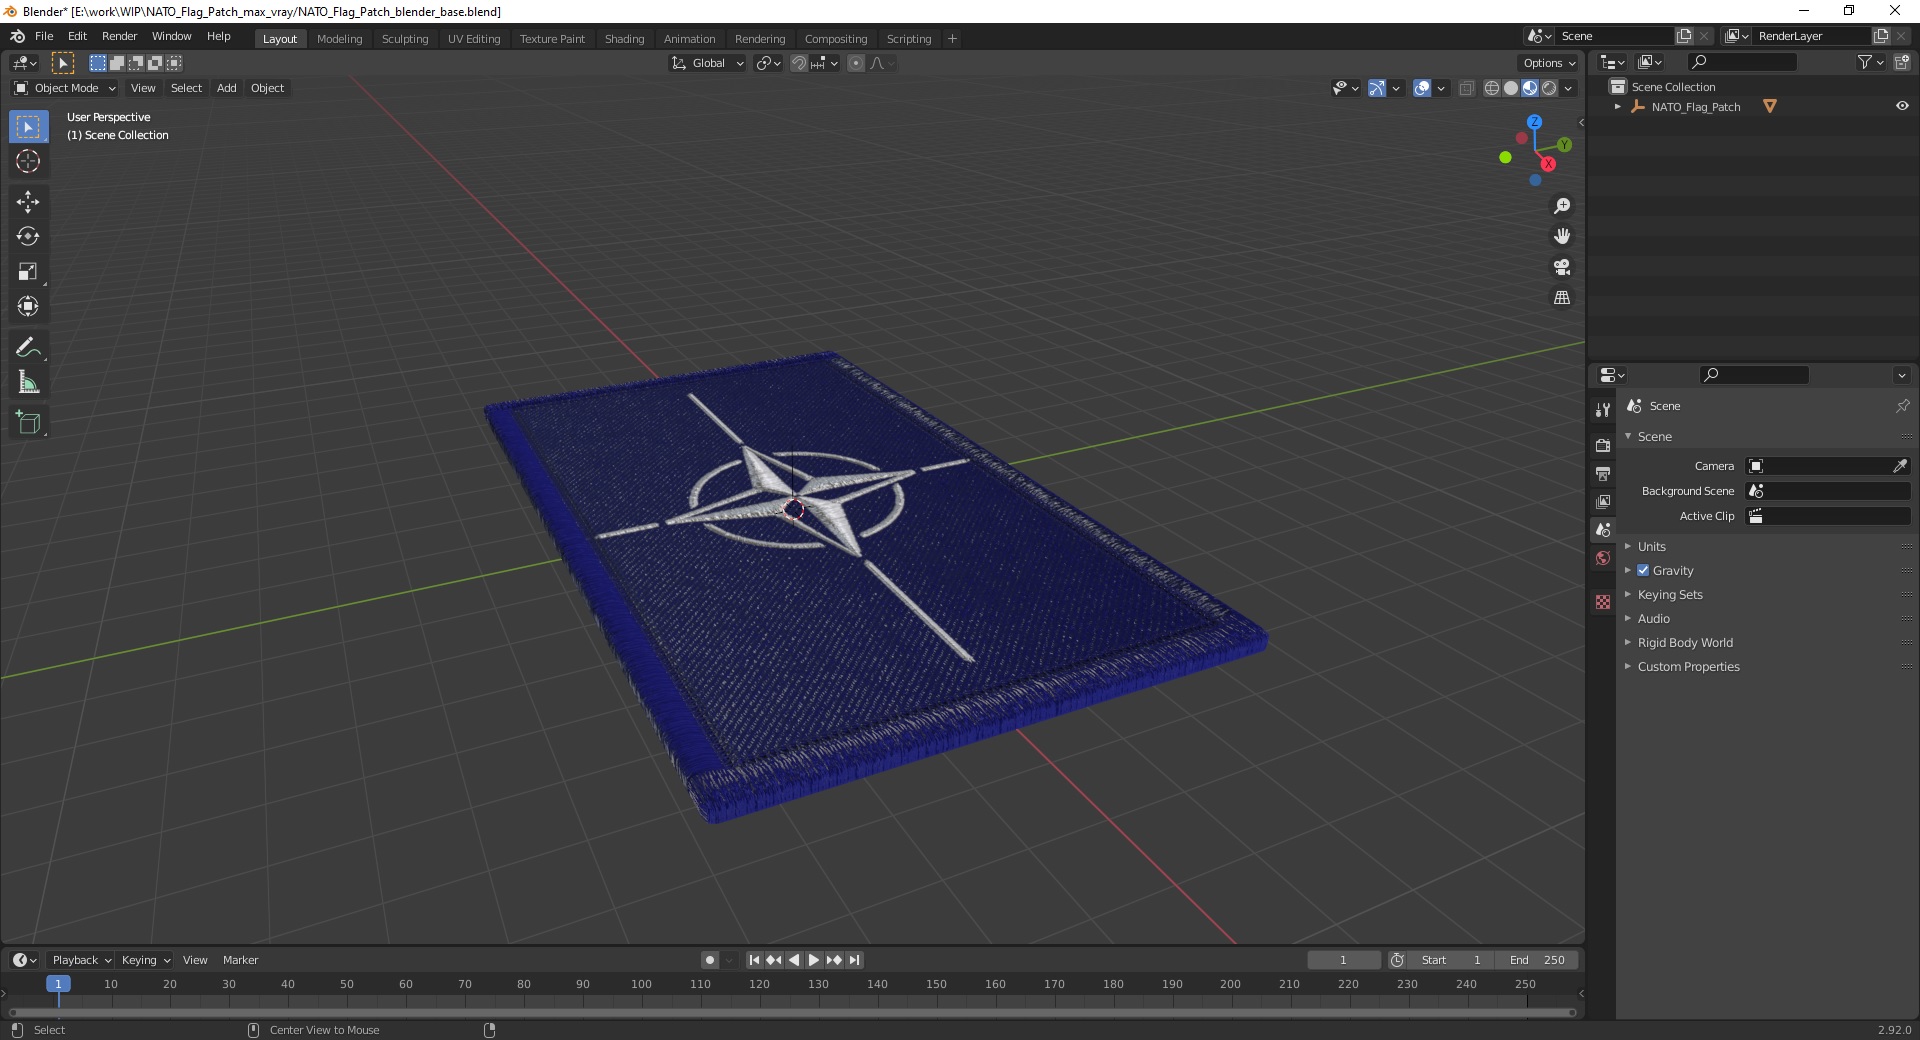Switch to rendered viewport shading
The height and width of the screenshot is (1040, 1920).
[1549, 88]
